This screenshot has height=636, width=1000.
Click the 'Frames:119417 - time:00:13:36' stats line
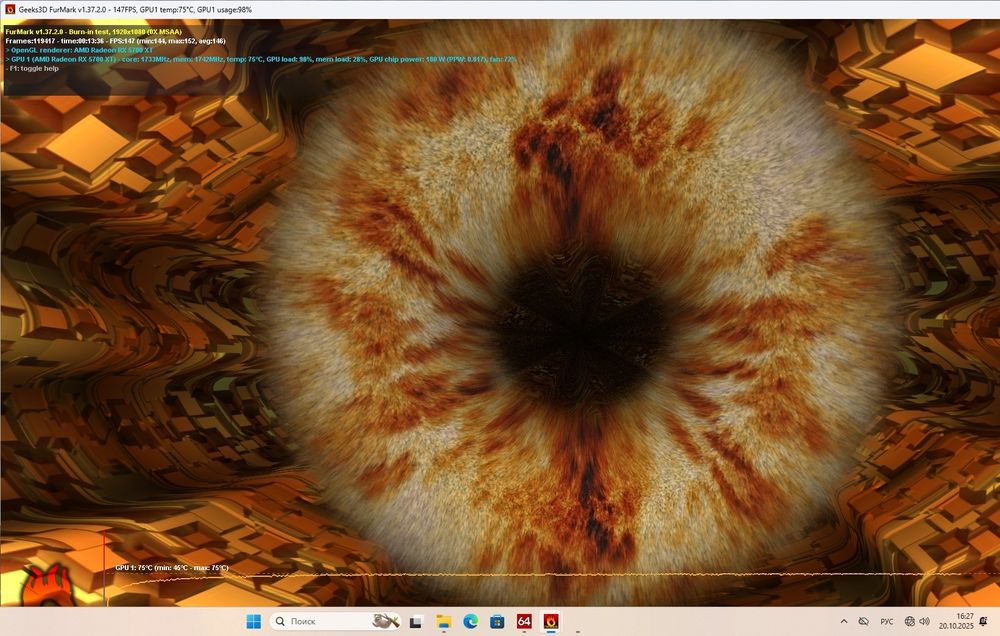115,41
